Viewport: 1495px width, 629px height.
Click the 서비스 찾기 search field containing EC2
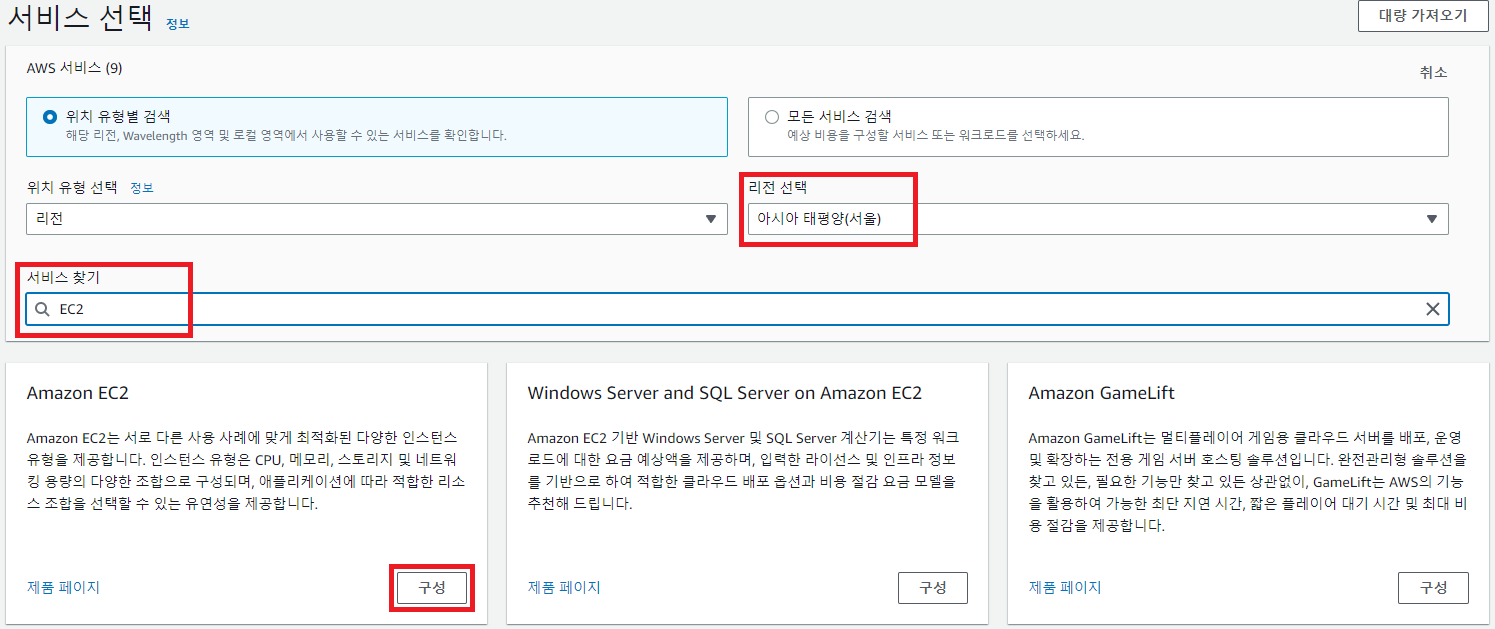737,309
